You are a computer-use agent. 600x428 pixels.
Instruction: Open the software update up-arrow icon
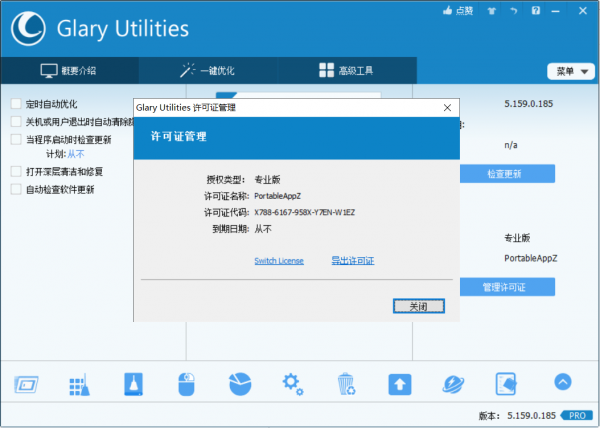[x=400, y=384]
